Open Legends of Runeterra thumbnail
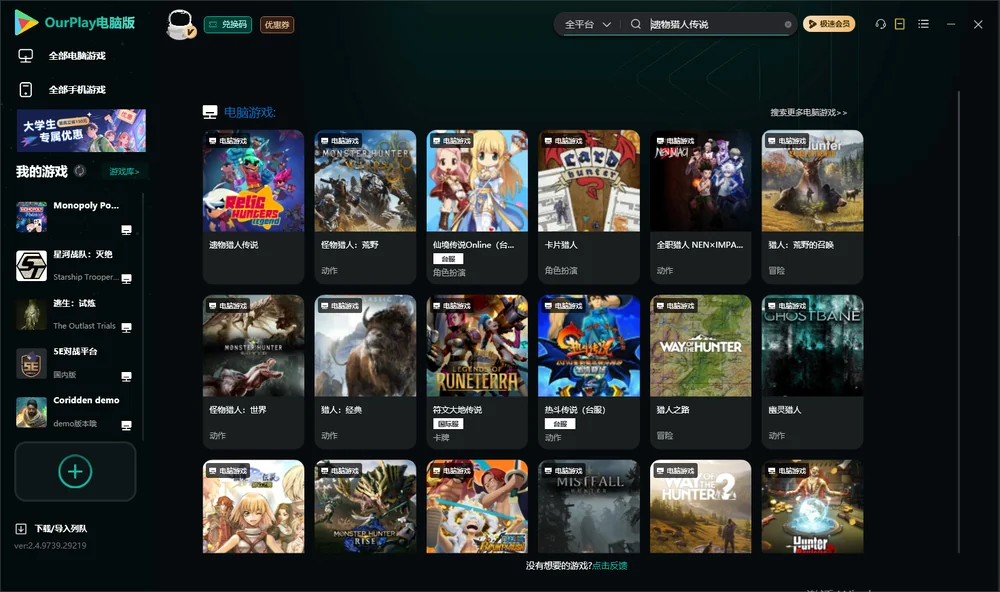The height and width of the screenshot is (592, 1000). pyautogui.click(x=477, y=346)
